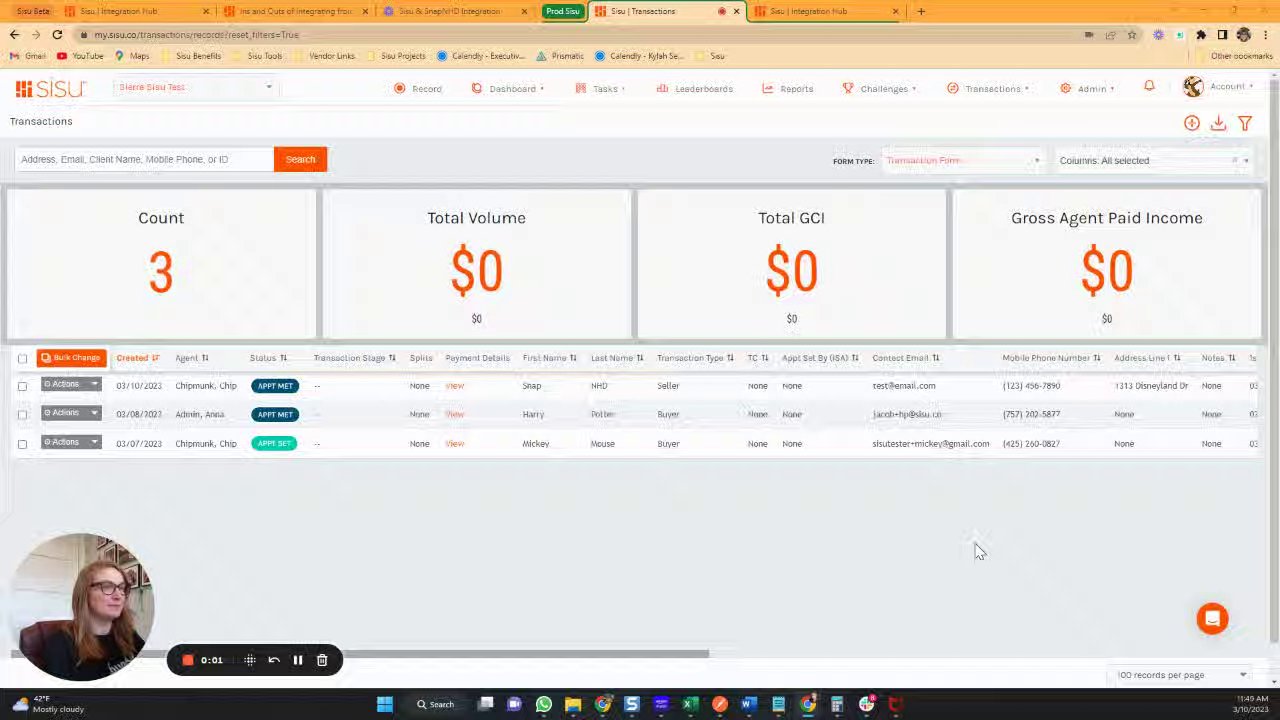Bookmark this page star icon
Screen dimensions: 1280x720
1131,35
